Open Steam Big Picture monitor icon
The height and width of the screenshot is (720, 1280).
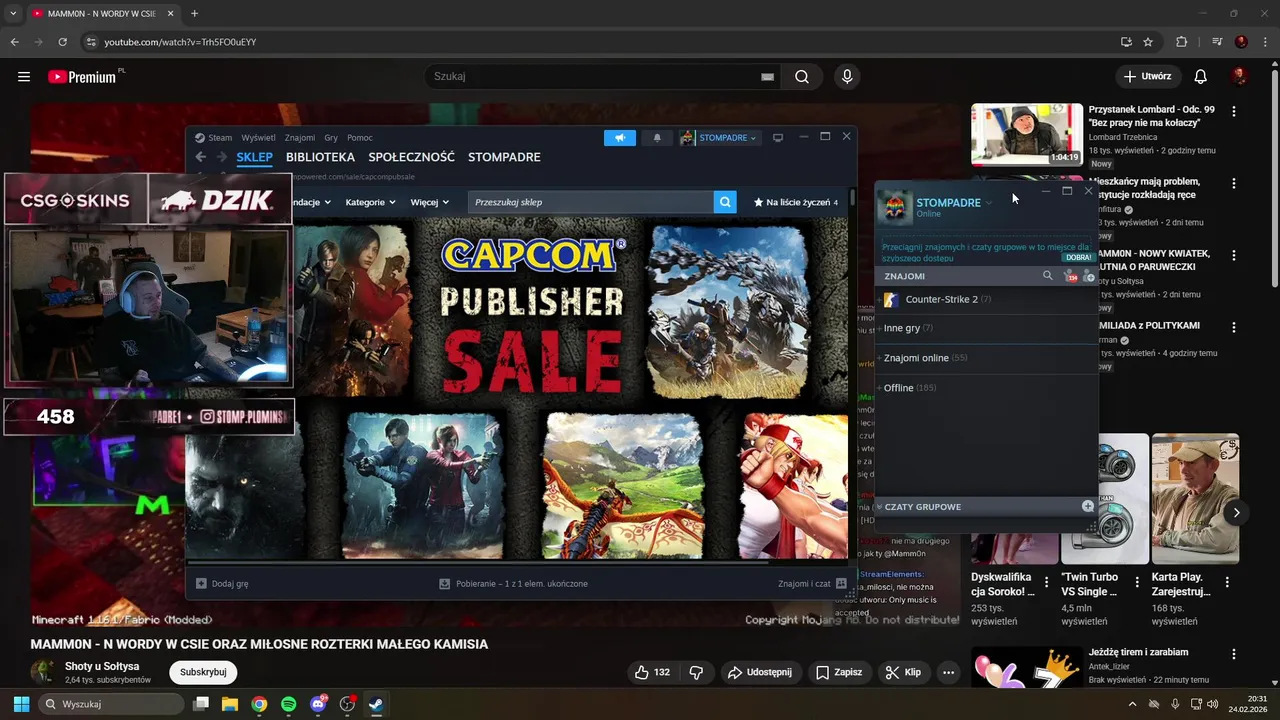tap(778, 137)
